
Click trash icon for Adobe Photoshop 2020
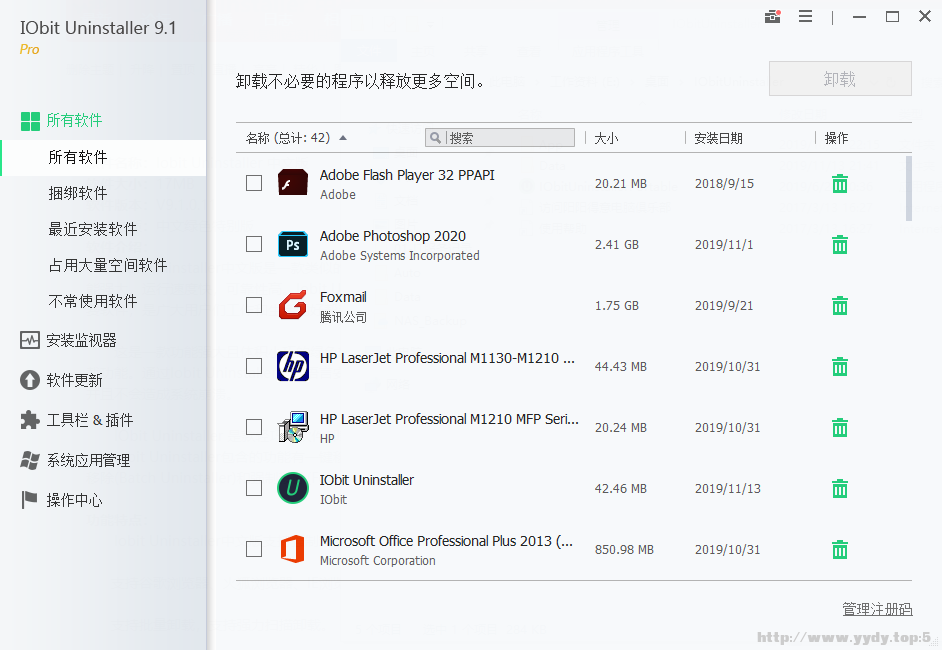click(x=840, y=245)
